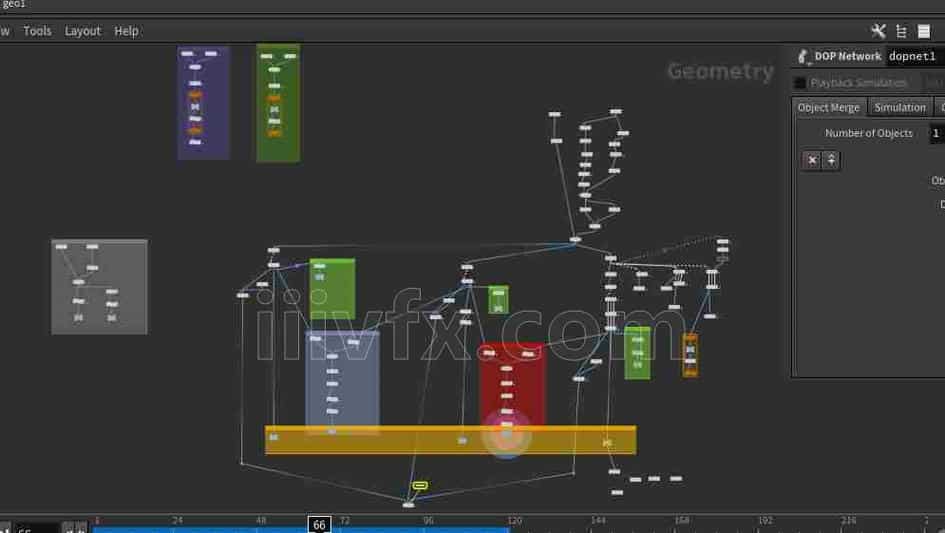Switch to the Simulation tab

900,107
